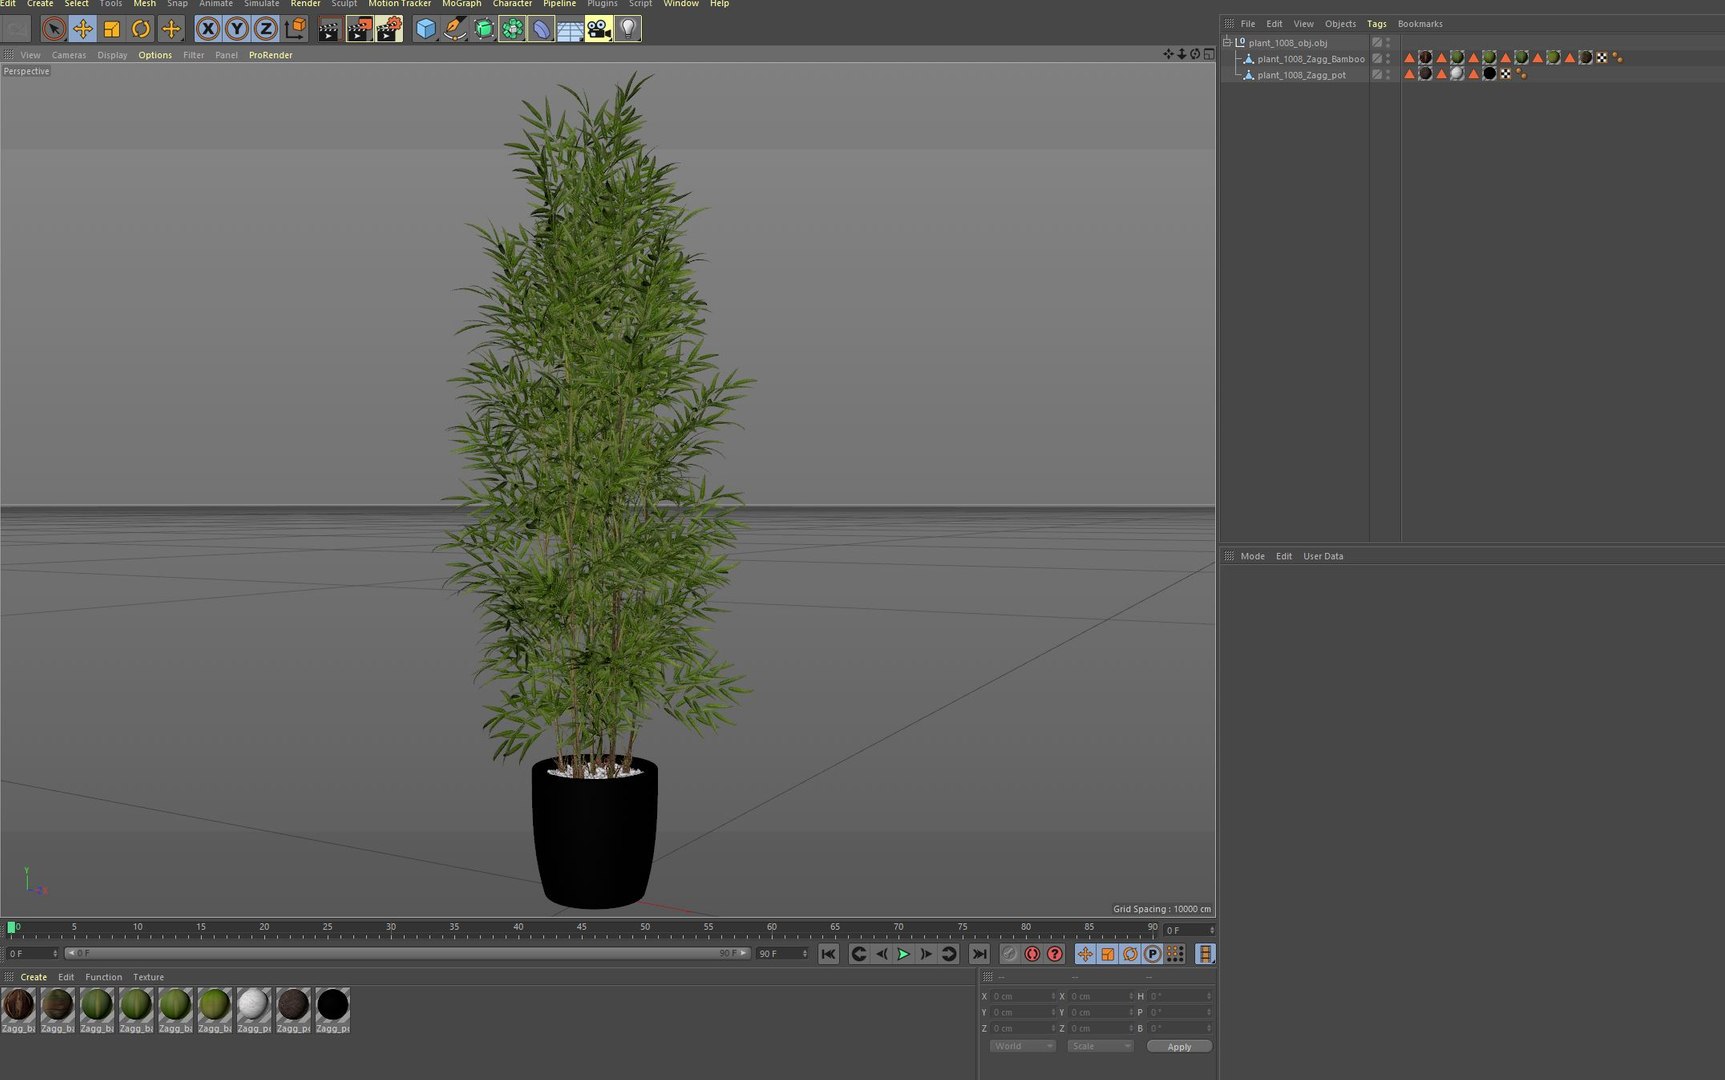Toggle Y axis lock

pos(237,29)
